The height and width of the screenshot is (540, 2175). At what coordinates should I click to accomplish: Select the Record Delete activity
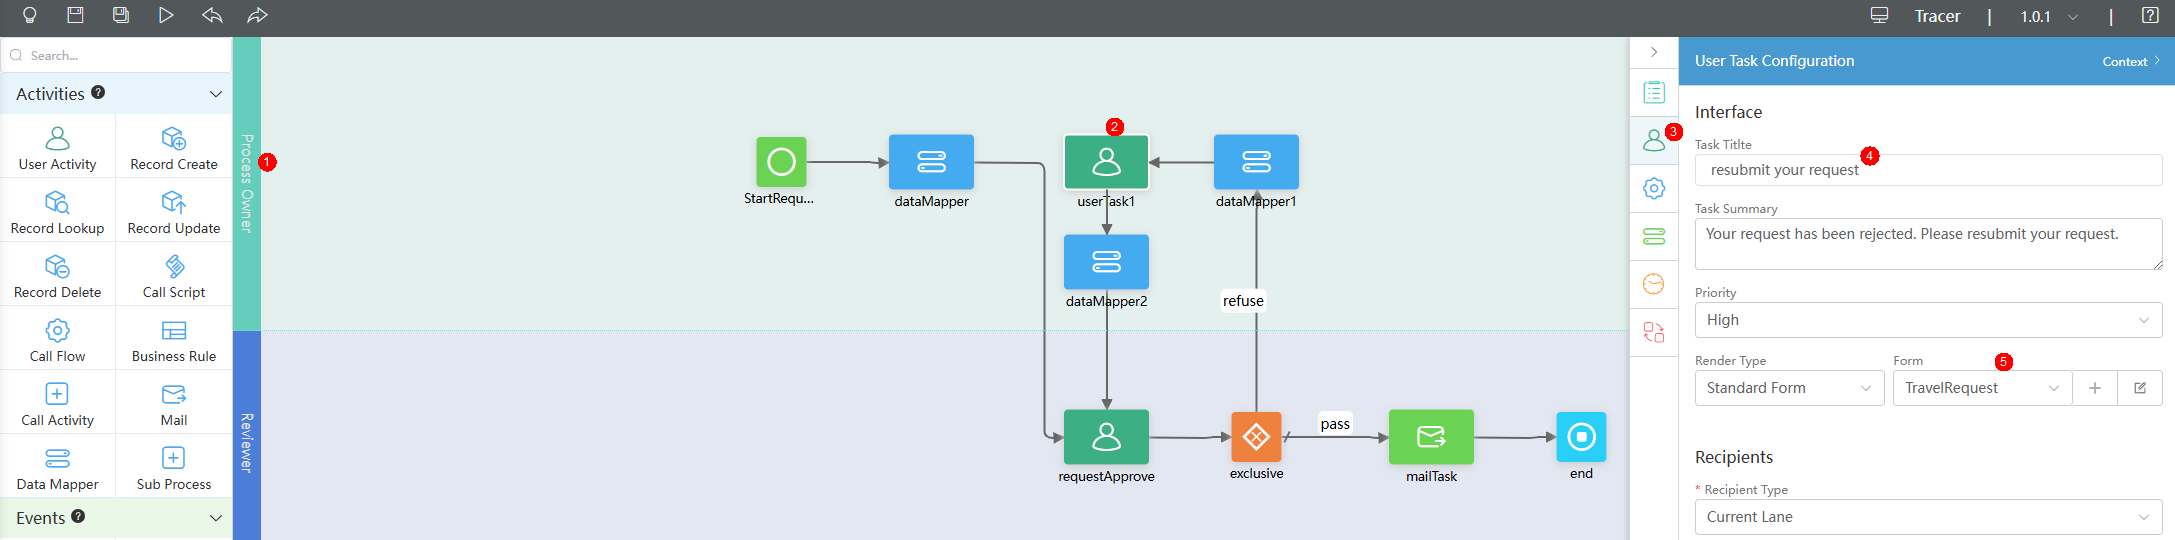[x=58, y=275]
